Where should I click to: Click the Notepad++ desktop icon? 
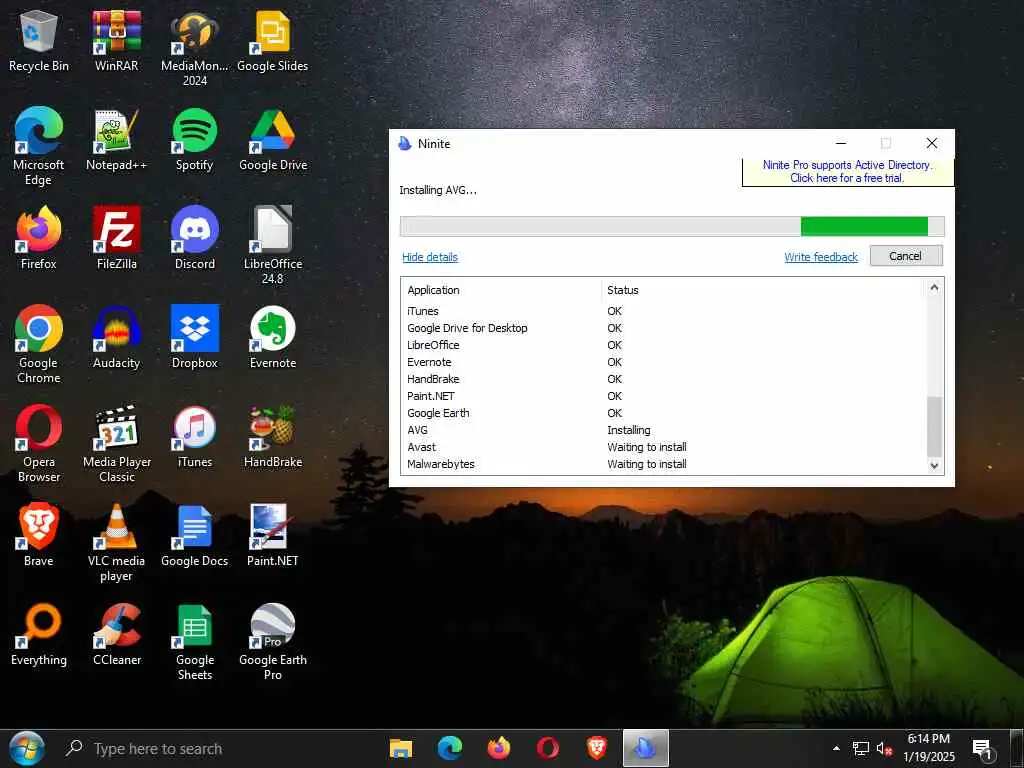coord(117,140)
